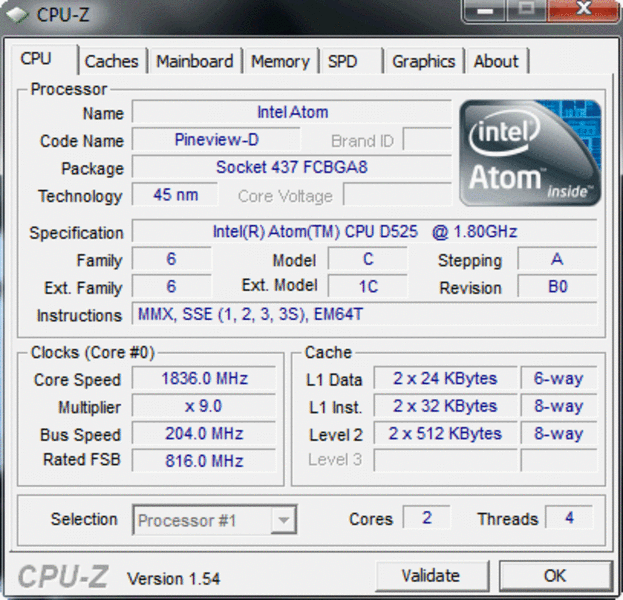Click the Version 1.54 label
Viewport: 623px width, 600px height.
(x=174, y=579)
